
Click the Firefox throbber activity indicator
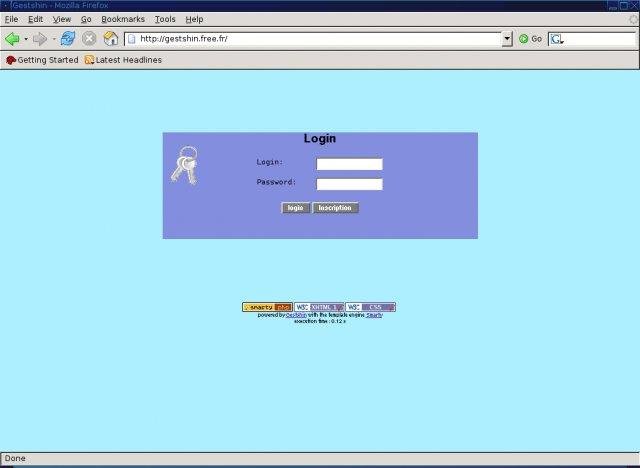click(x=633, y=19)
